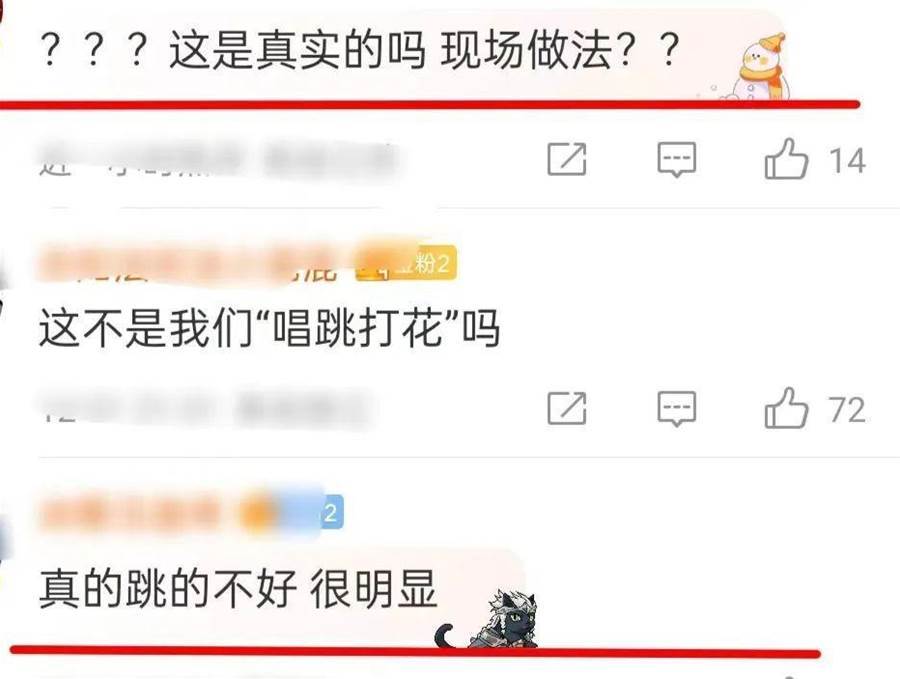
Task: Like the comment with 72 likes
Action: (x=786, y=408)
